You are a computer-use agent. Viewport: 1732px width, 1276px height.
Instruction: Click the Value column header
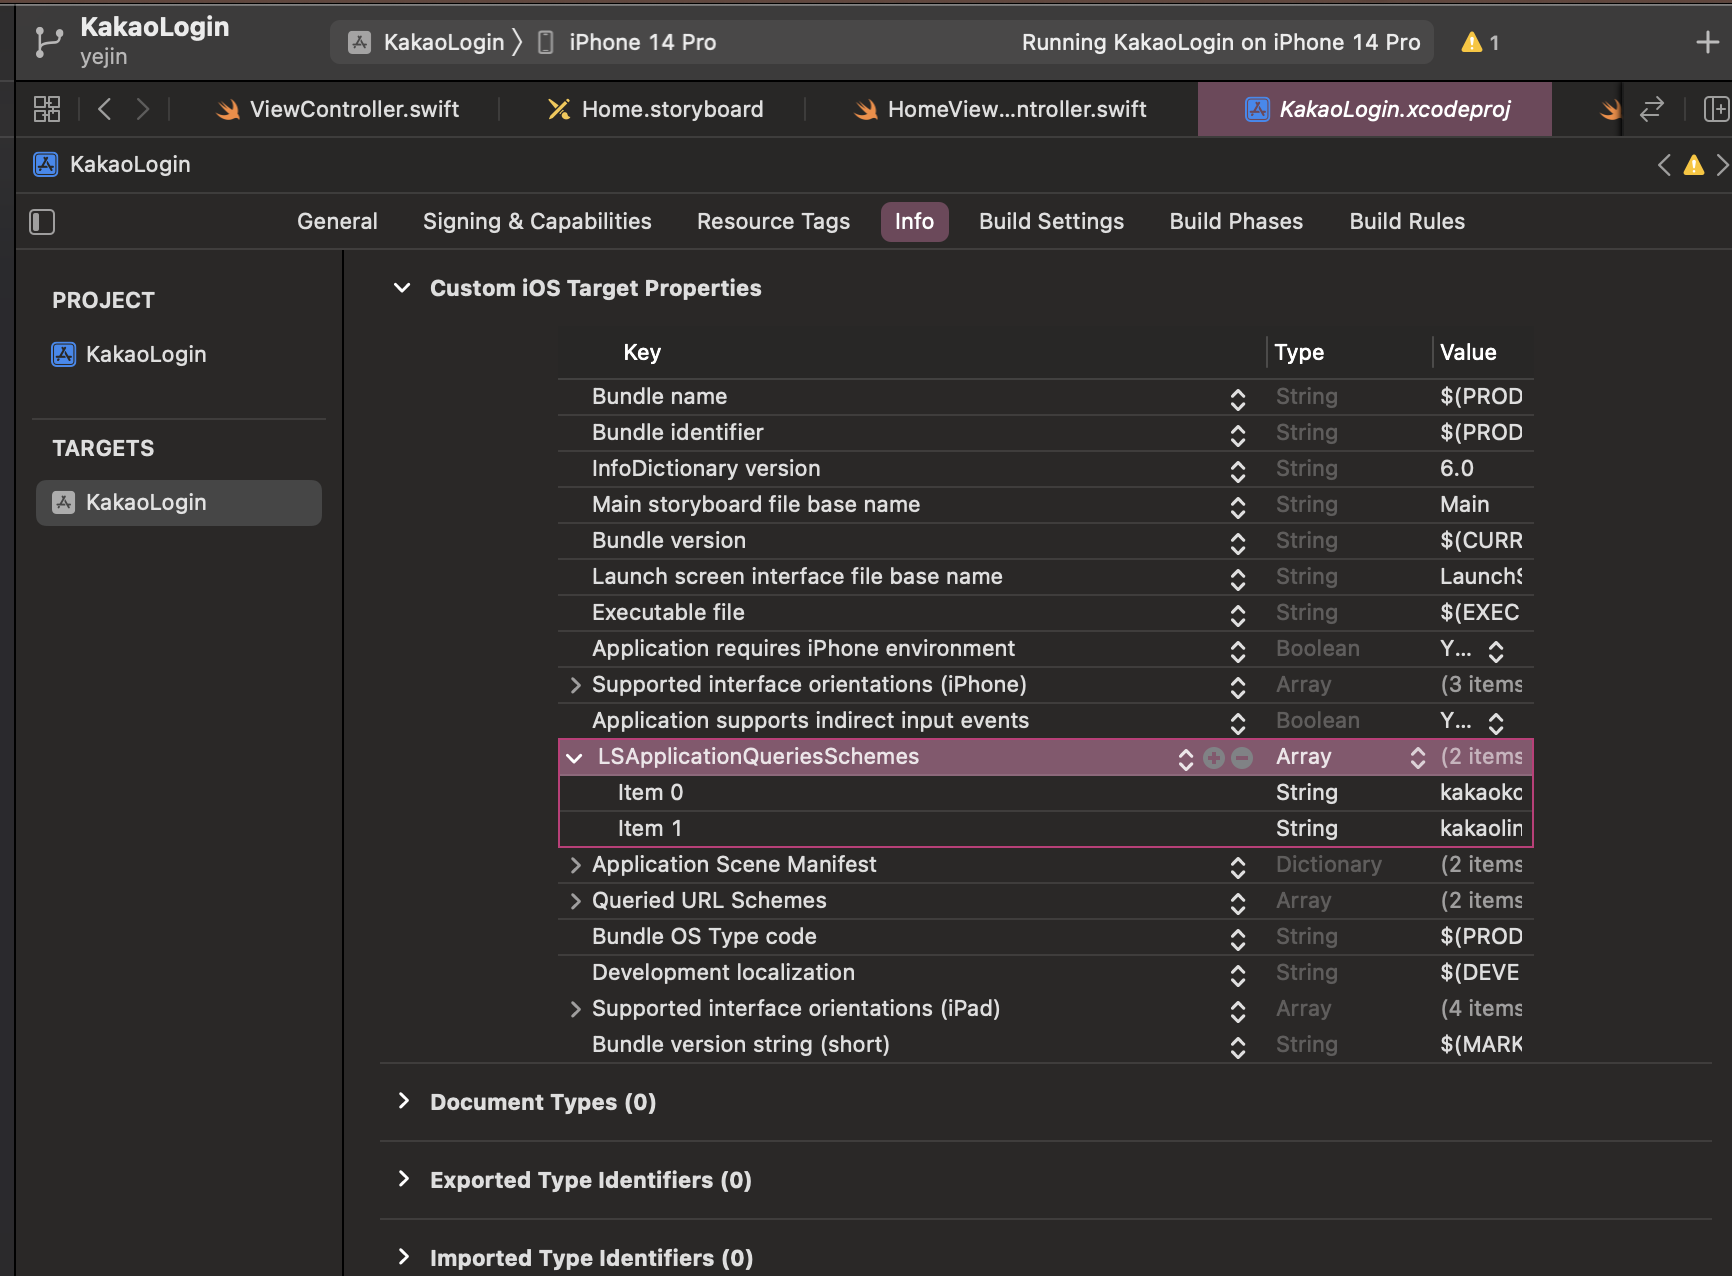pos(1468,352)
